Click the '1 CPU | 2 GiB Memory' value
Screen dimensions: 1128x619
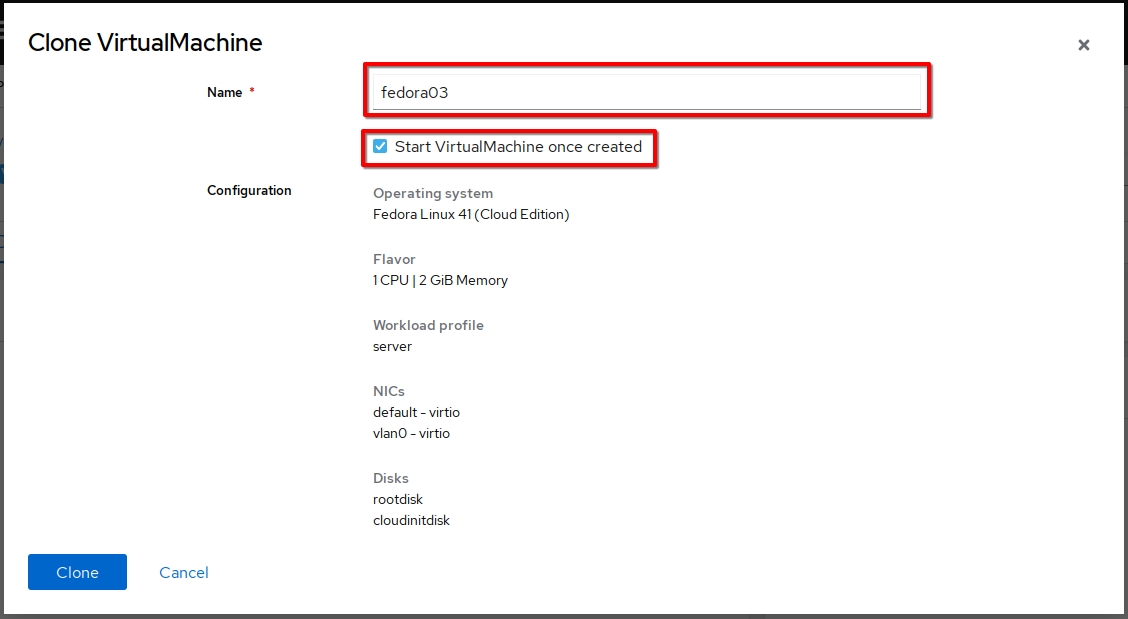point(440,281)
